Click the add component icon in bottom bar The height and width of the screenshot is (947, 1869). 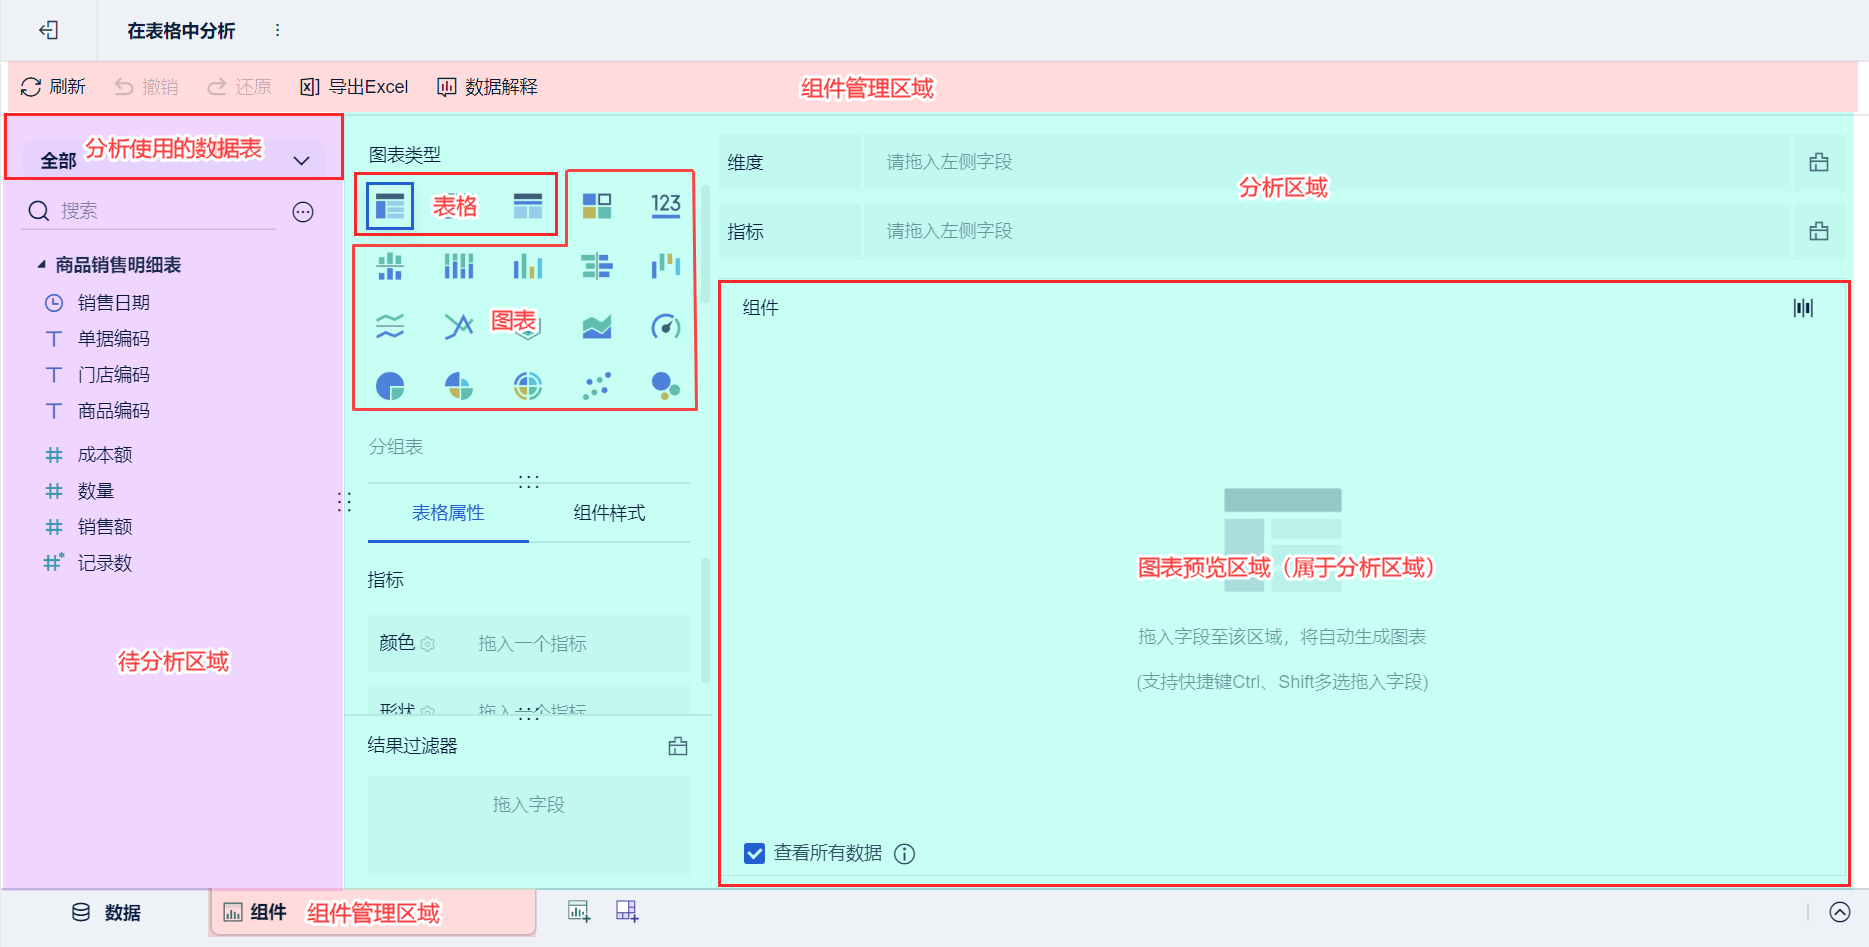579,911
